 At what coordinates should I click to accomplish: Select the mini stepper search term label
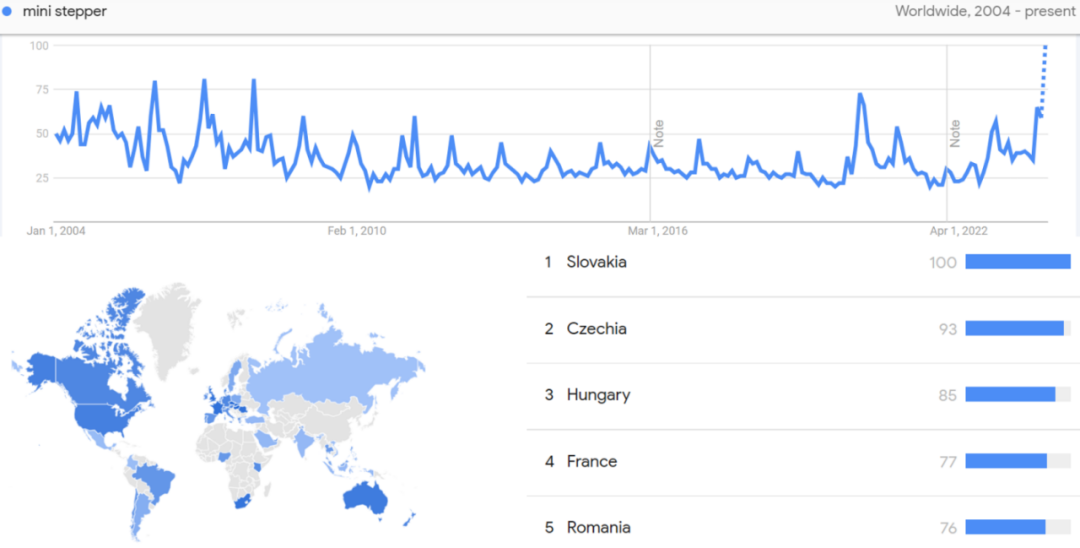tap(65, 12)
